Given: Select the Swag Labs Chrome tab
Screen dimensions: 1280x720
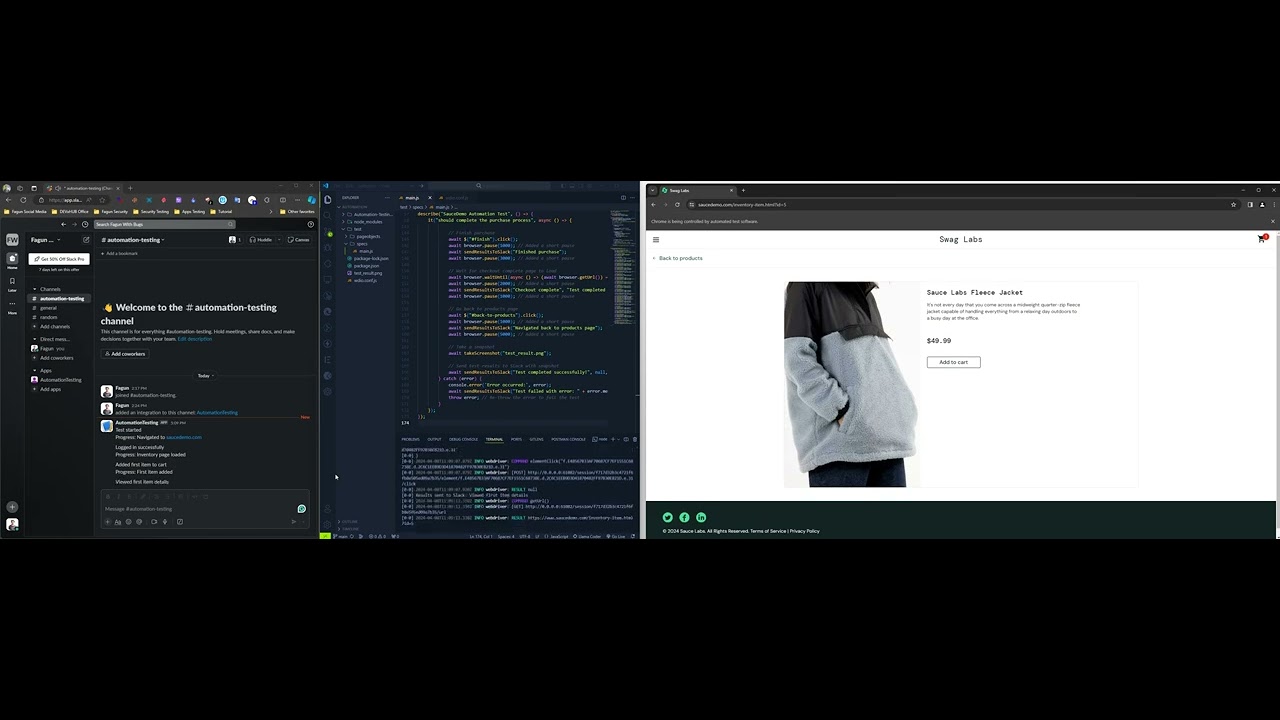Looking at the screenshot, I should tap(697, 190).
